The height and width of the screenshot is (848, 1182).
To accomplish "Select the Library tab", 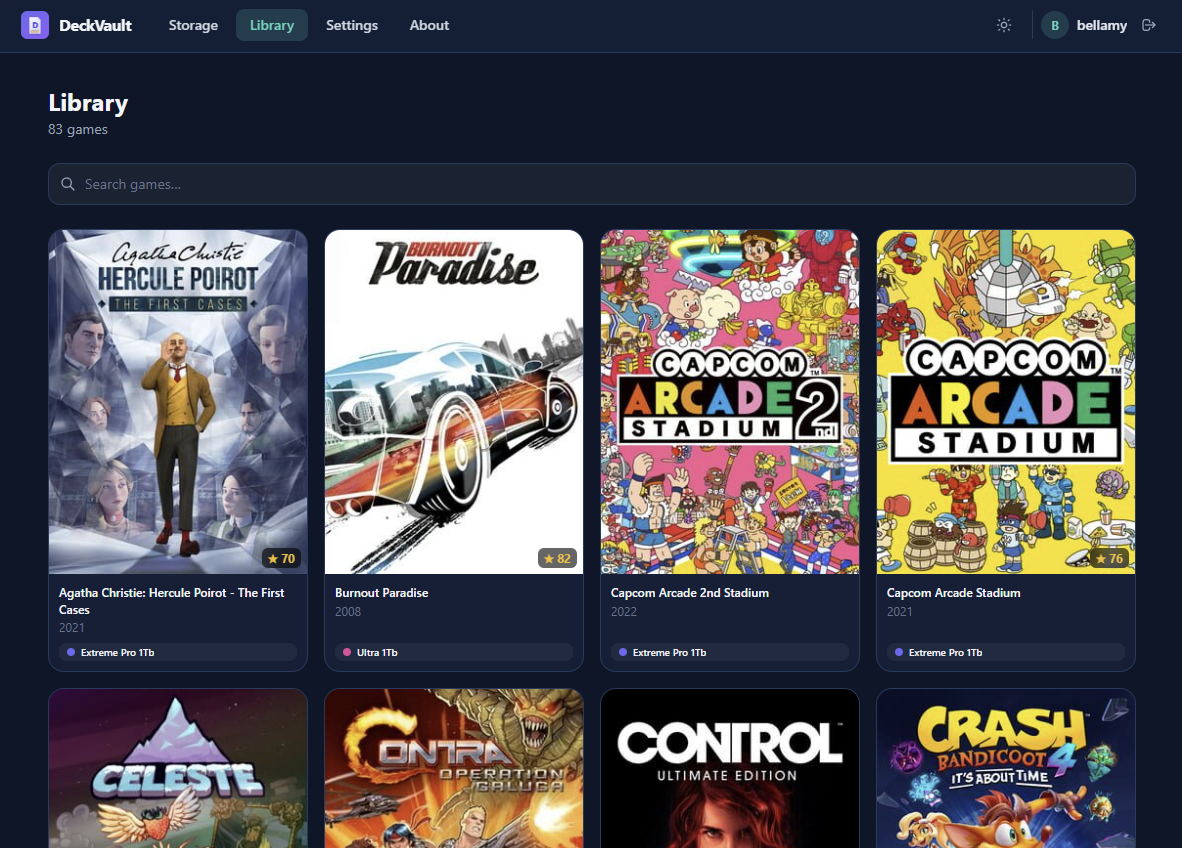I will (271, 25).
